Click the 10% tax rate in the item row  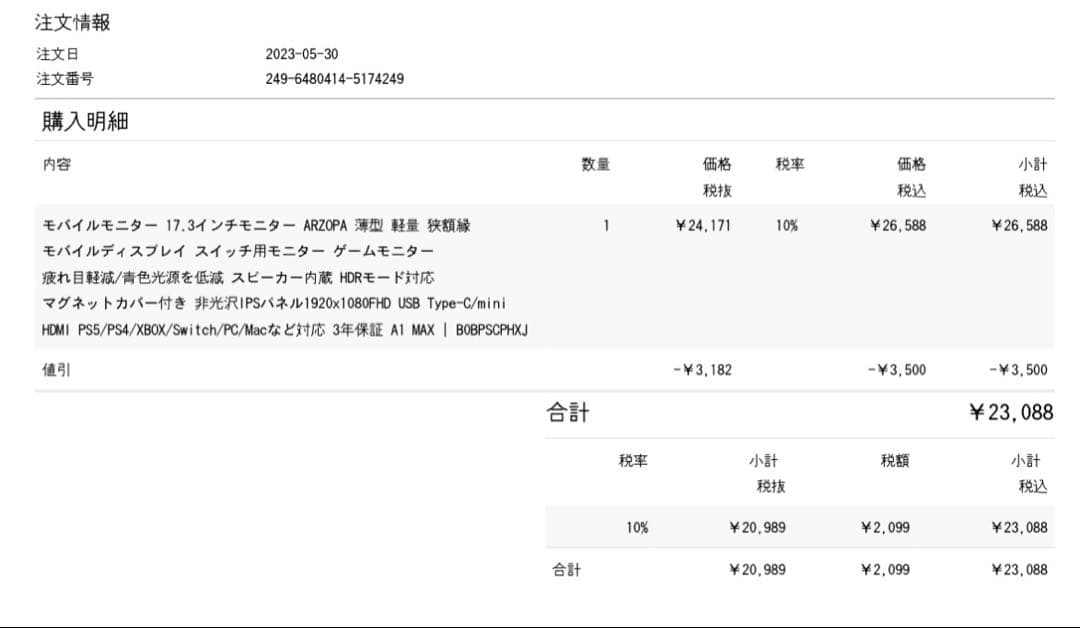coord(787,226)
